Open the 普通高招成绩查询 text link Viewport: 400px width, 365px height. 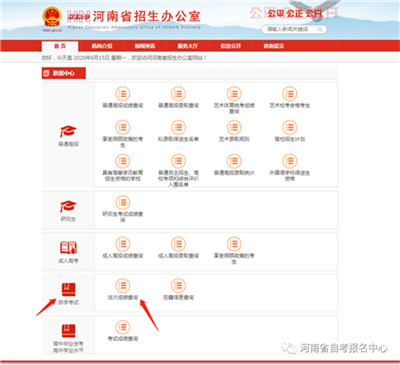(123, 105)
